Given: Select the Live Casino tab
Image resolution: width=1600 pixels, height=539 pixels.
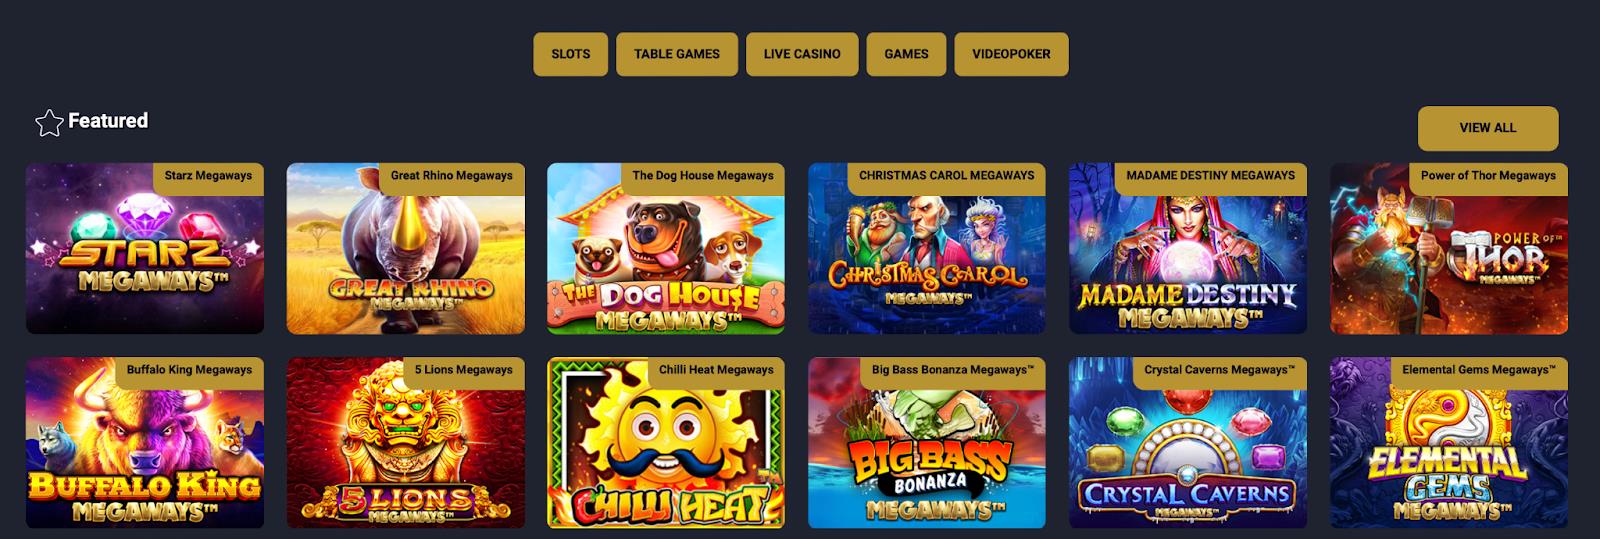Looking at the screenshot, I should pyautogui.click(x=802, y=54).
